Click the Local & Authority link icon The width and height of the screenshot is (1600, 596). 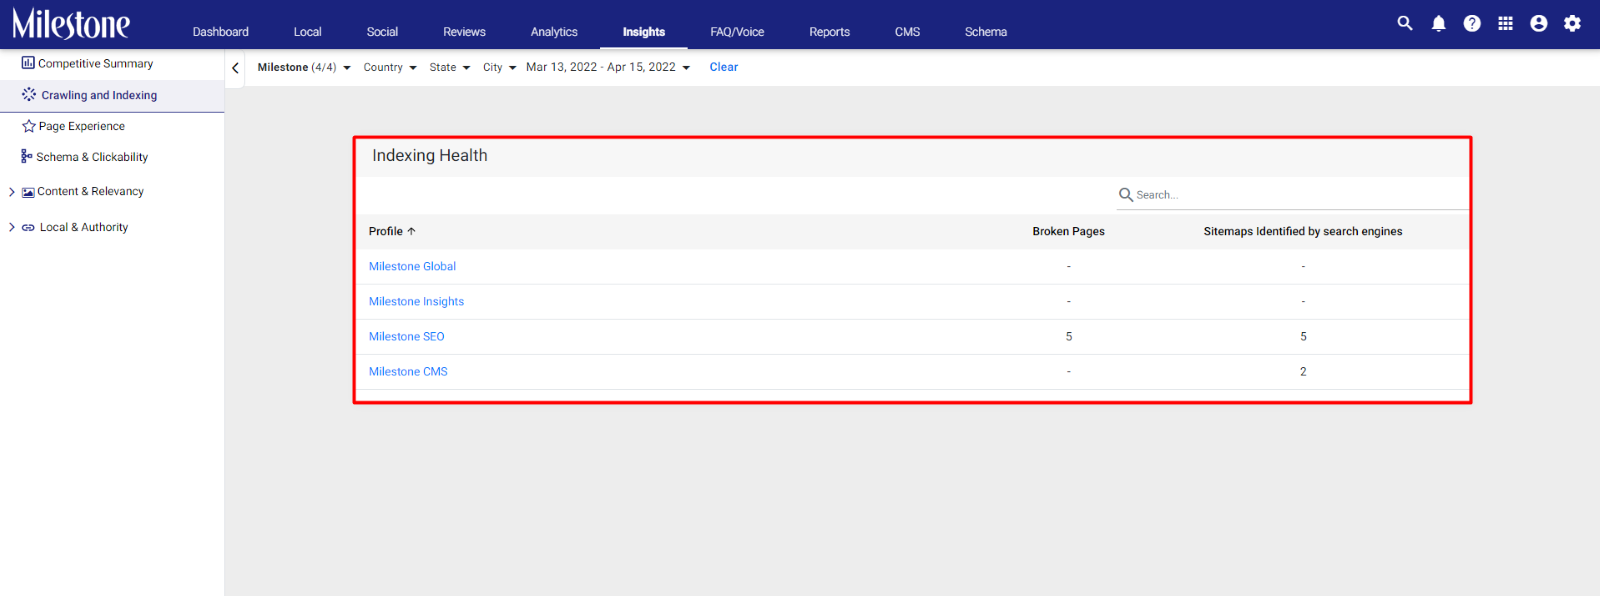(x=28, y=227)
